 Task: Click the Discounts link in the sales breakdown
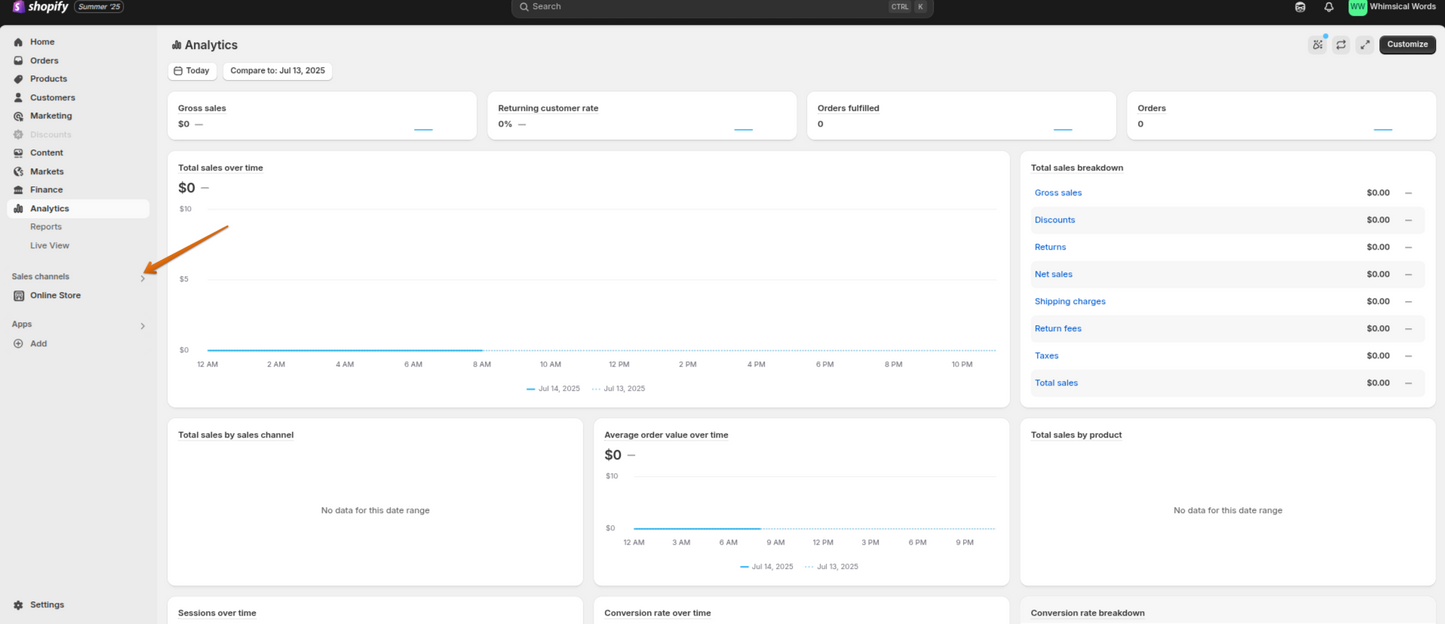pyautogui.click(x=1055, y=220)
